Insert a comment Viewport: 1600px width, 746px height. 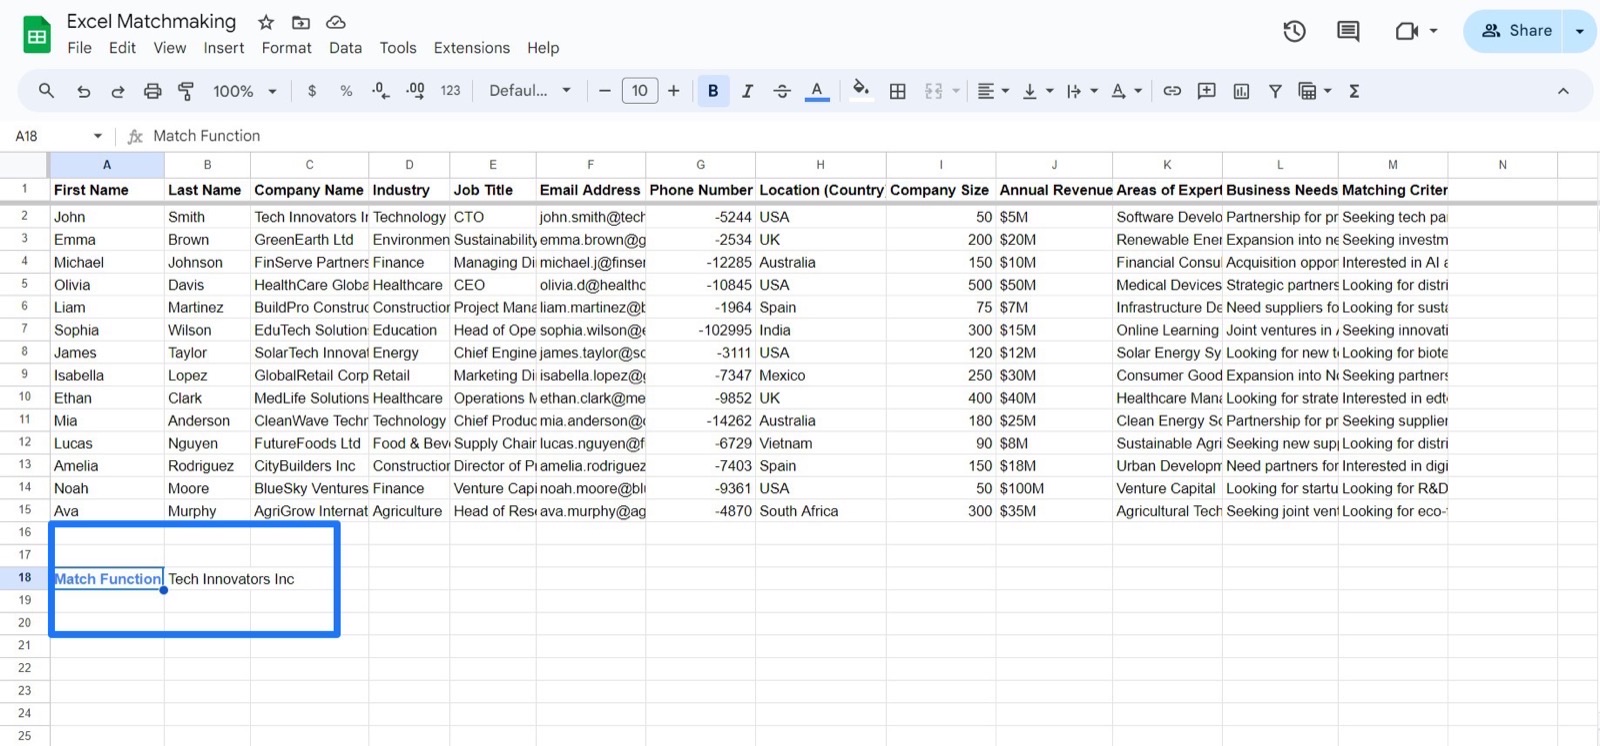click(1207, 91)
